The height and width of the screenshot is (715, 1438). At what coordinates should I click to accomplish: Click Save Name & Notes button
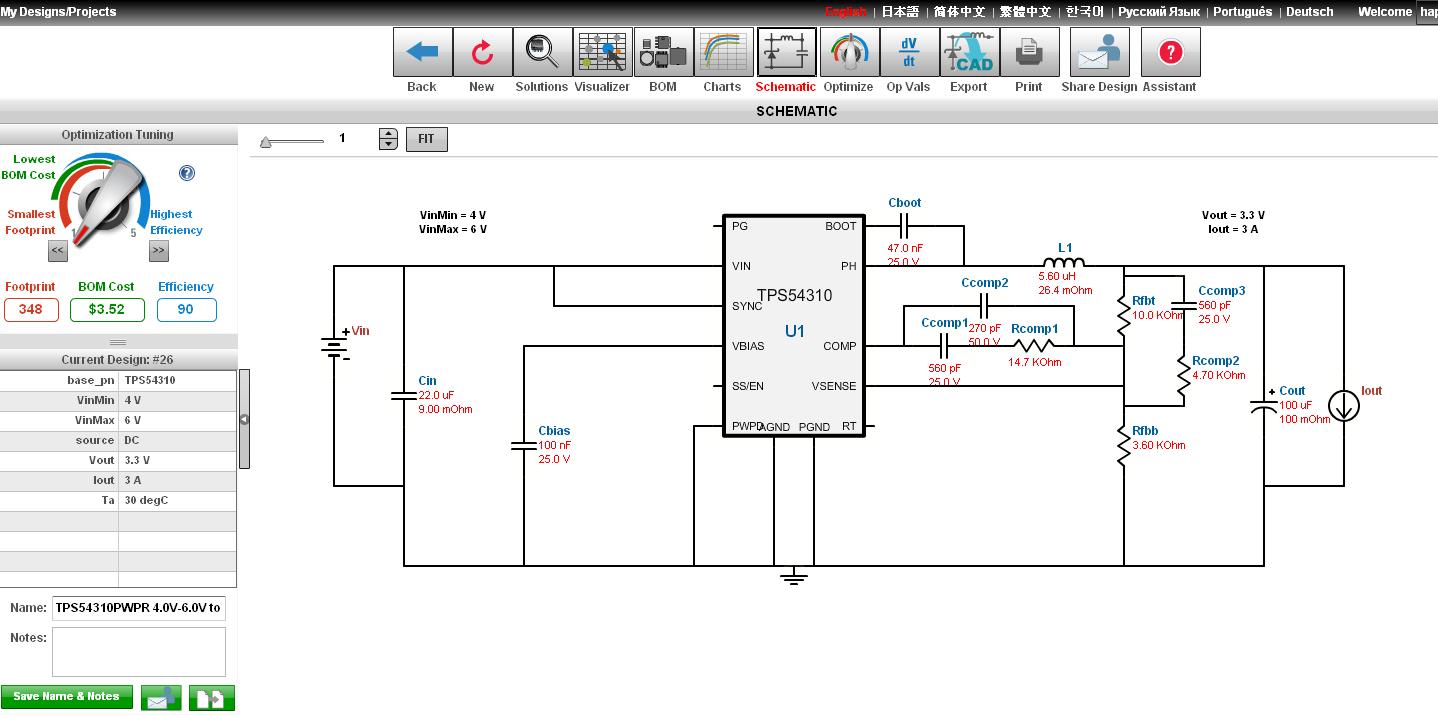[66, 697]
